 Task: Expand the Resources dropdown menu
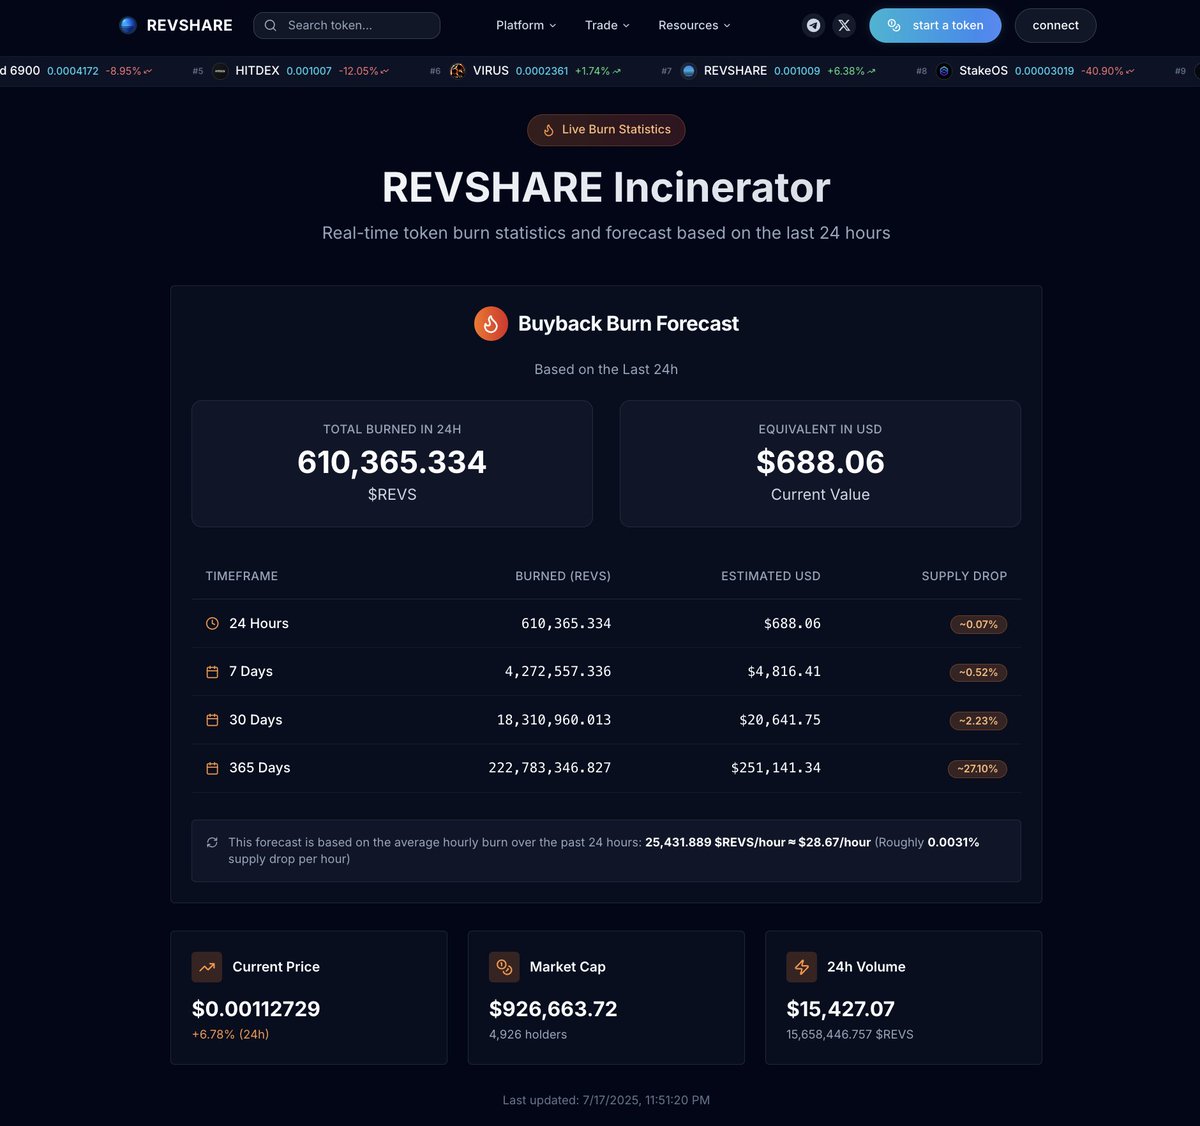[694, 25]
